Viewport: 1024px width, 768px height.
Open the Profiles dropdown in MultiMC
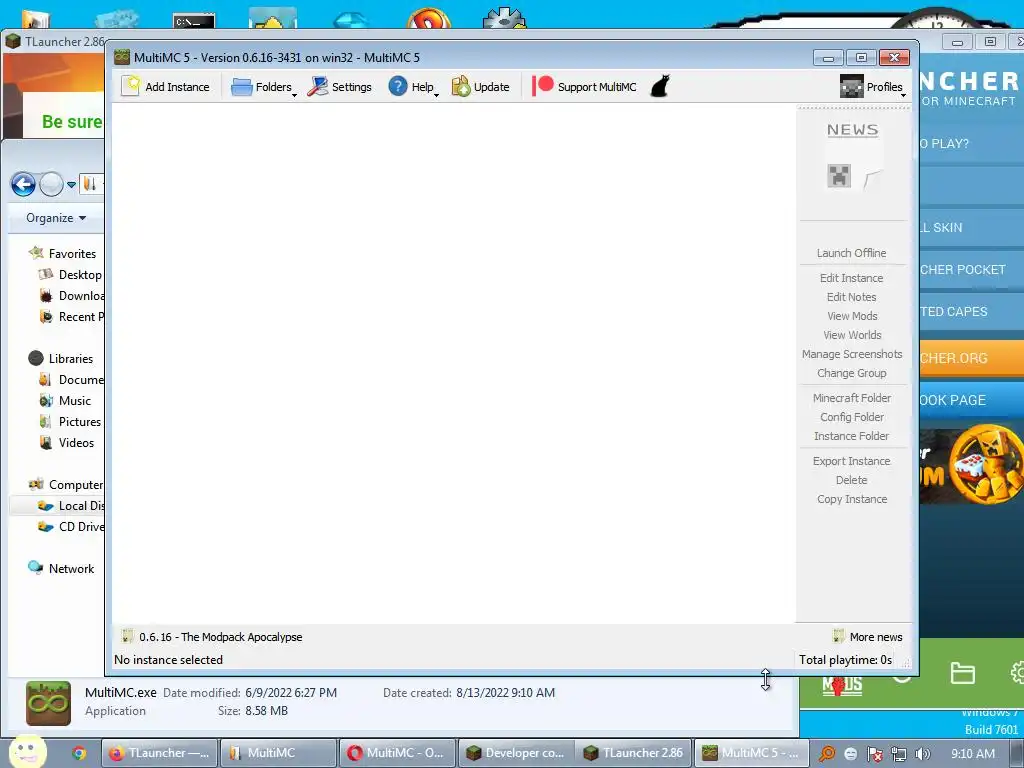point(873,86)
